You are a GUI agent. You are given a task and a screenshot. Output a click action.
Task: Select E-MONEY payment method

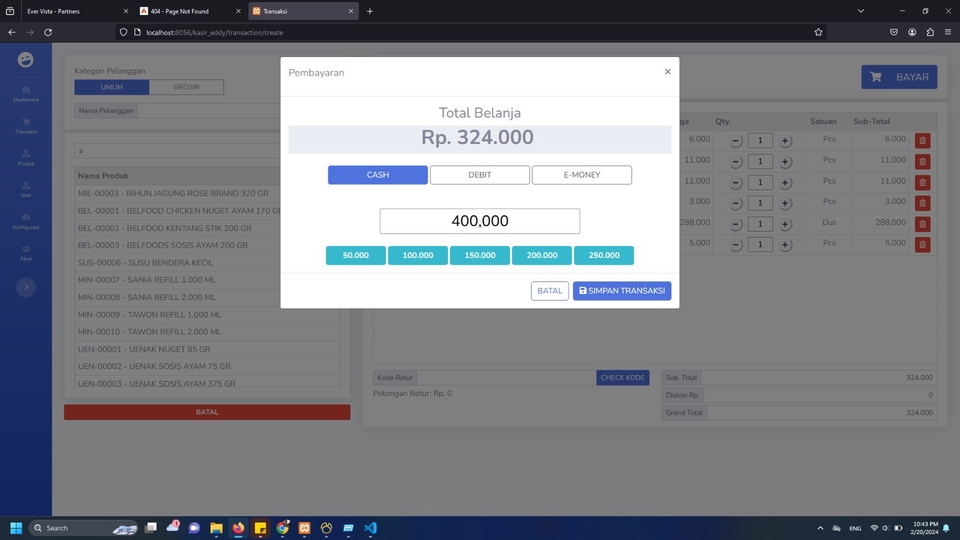click(x=582, y=175)
